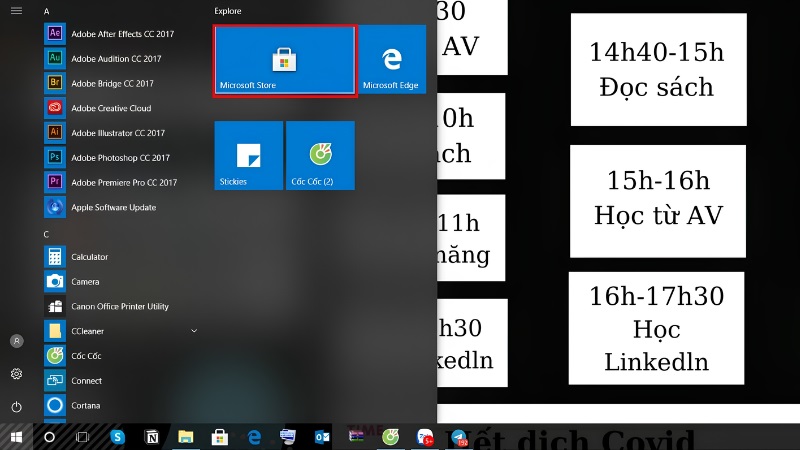Click the Explore group title

pyautogui.click(x=228, y=11)
